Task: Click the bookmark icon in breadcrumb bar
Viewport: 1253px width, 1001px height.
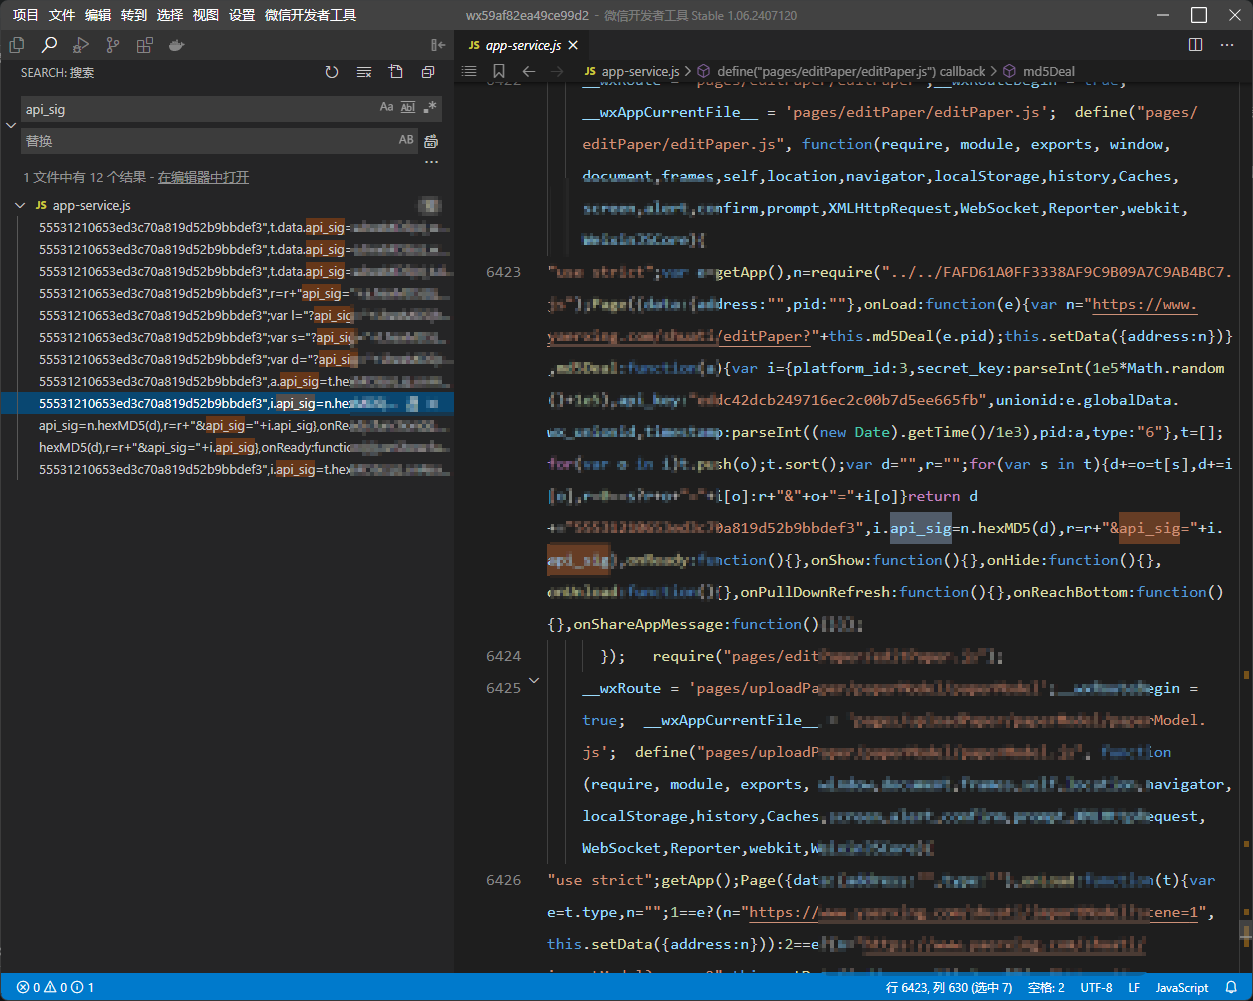Action: [x=499, y=71]
